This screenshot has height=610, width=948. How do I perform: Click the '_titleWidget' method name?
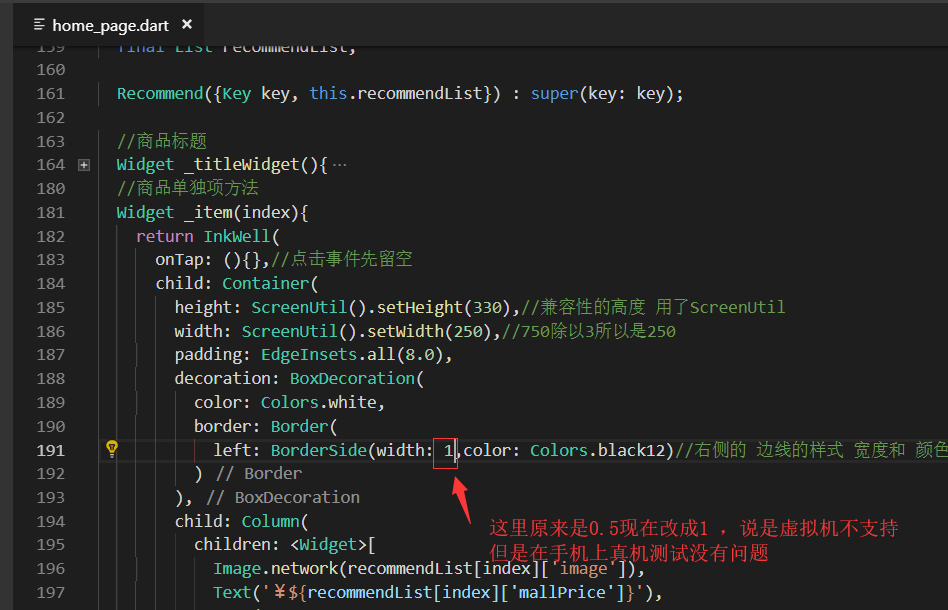pyautogui.click(x=242, y=164)
